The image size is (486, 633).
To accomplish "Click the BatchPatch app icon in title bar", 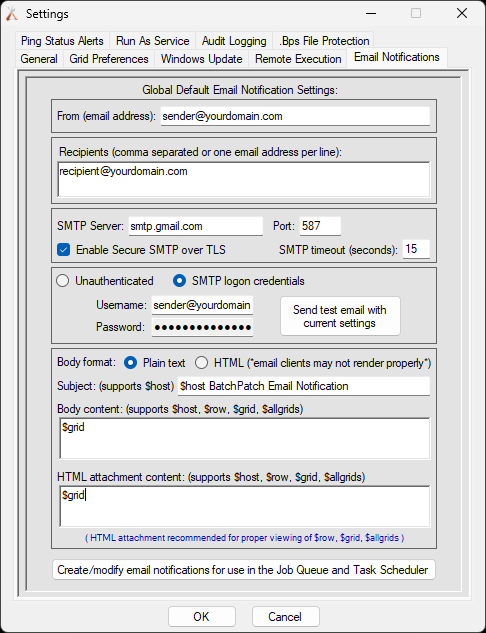I will [12, 14].
